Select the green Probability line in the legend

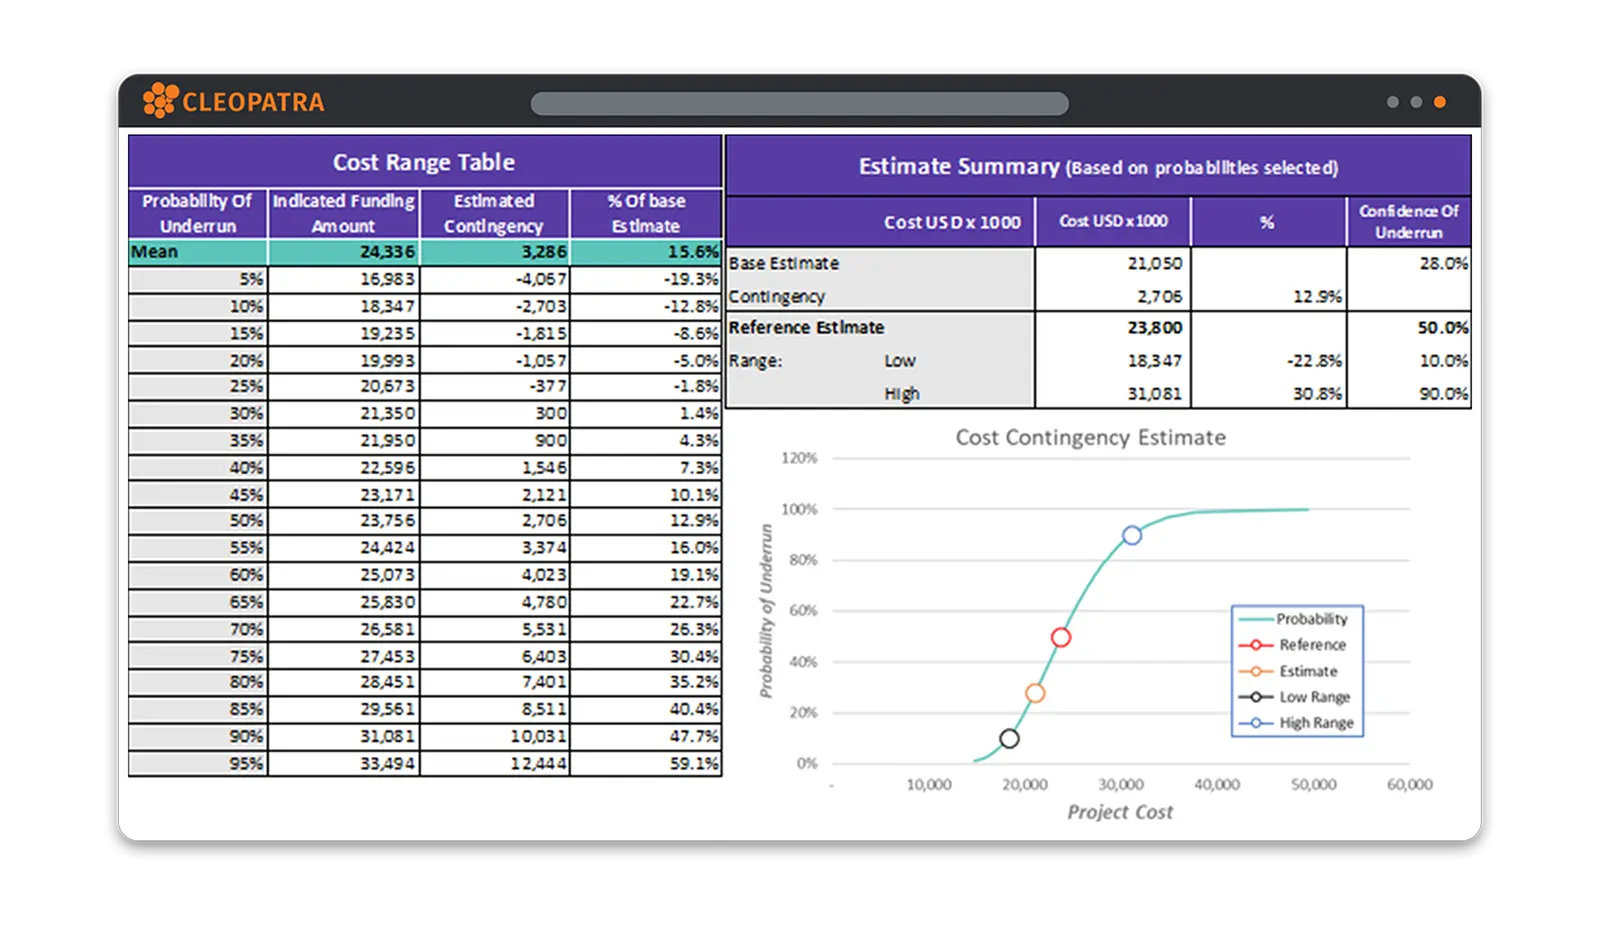[x=1258, y=618]
